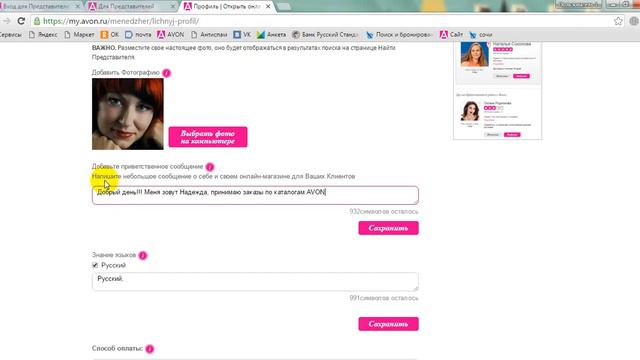Click pink button in second example card
Screen dimensions: 640x360
[512, 134]
